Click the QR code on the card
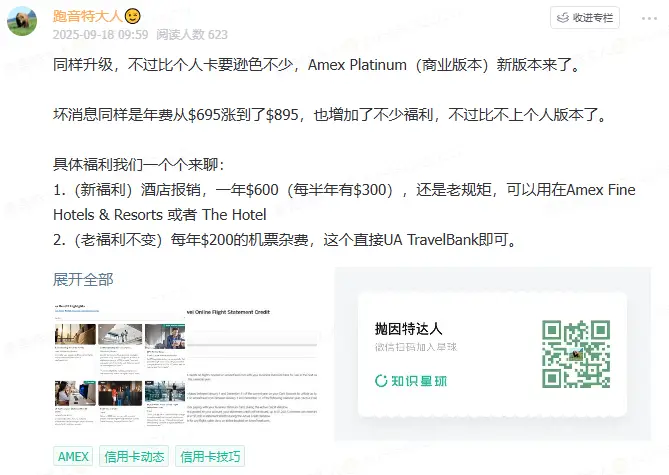 coord(575,354)
